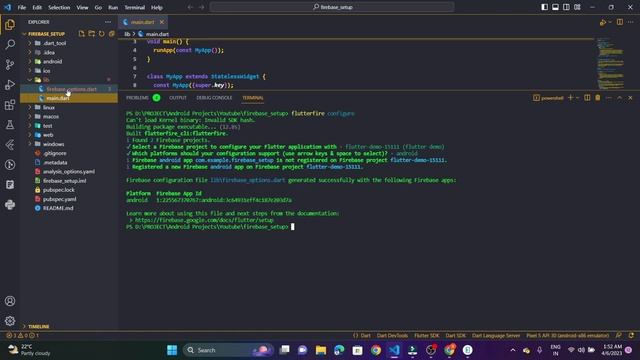The height and width of the screenshot is (360, 640).
Task: Open the Python icon in activity bar
Action: click(10, 205)
